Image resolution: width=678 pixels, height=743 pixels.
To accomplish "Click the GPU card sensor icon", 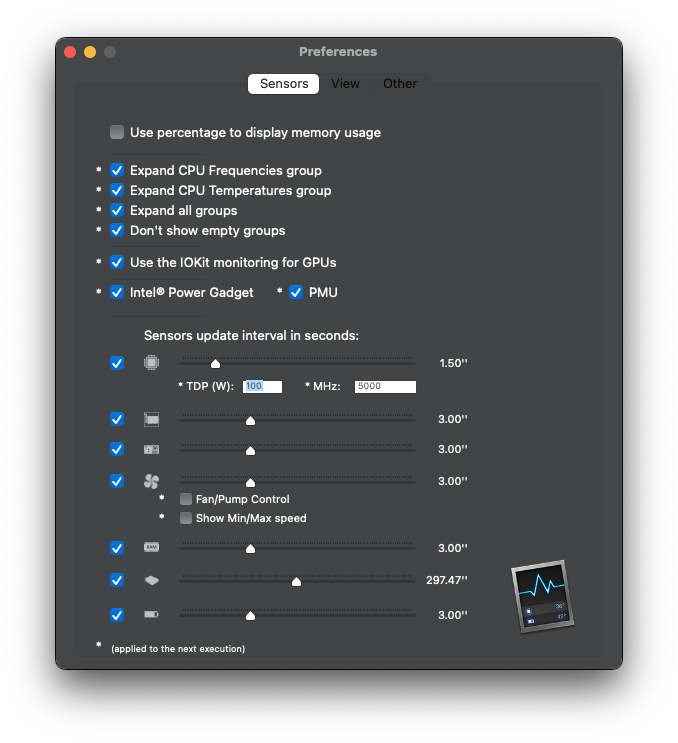I will (x=151, y=419).
